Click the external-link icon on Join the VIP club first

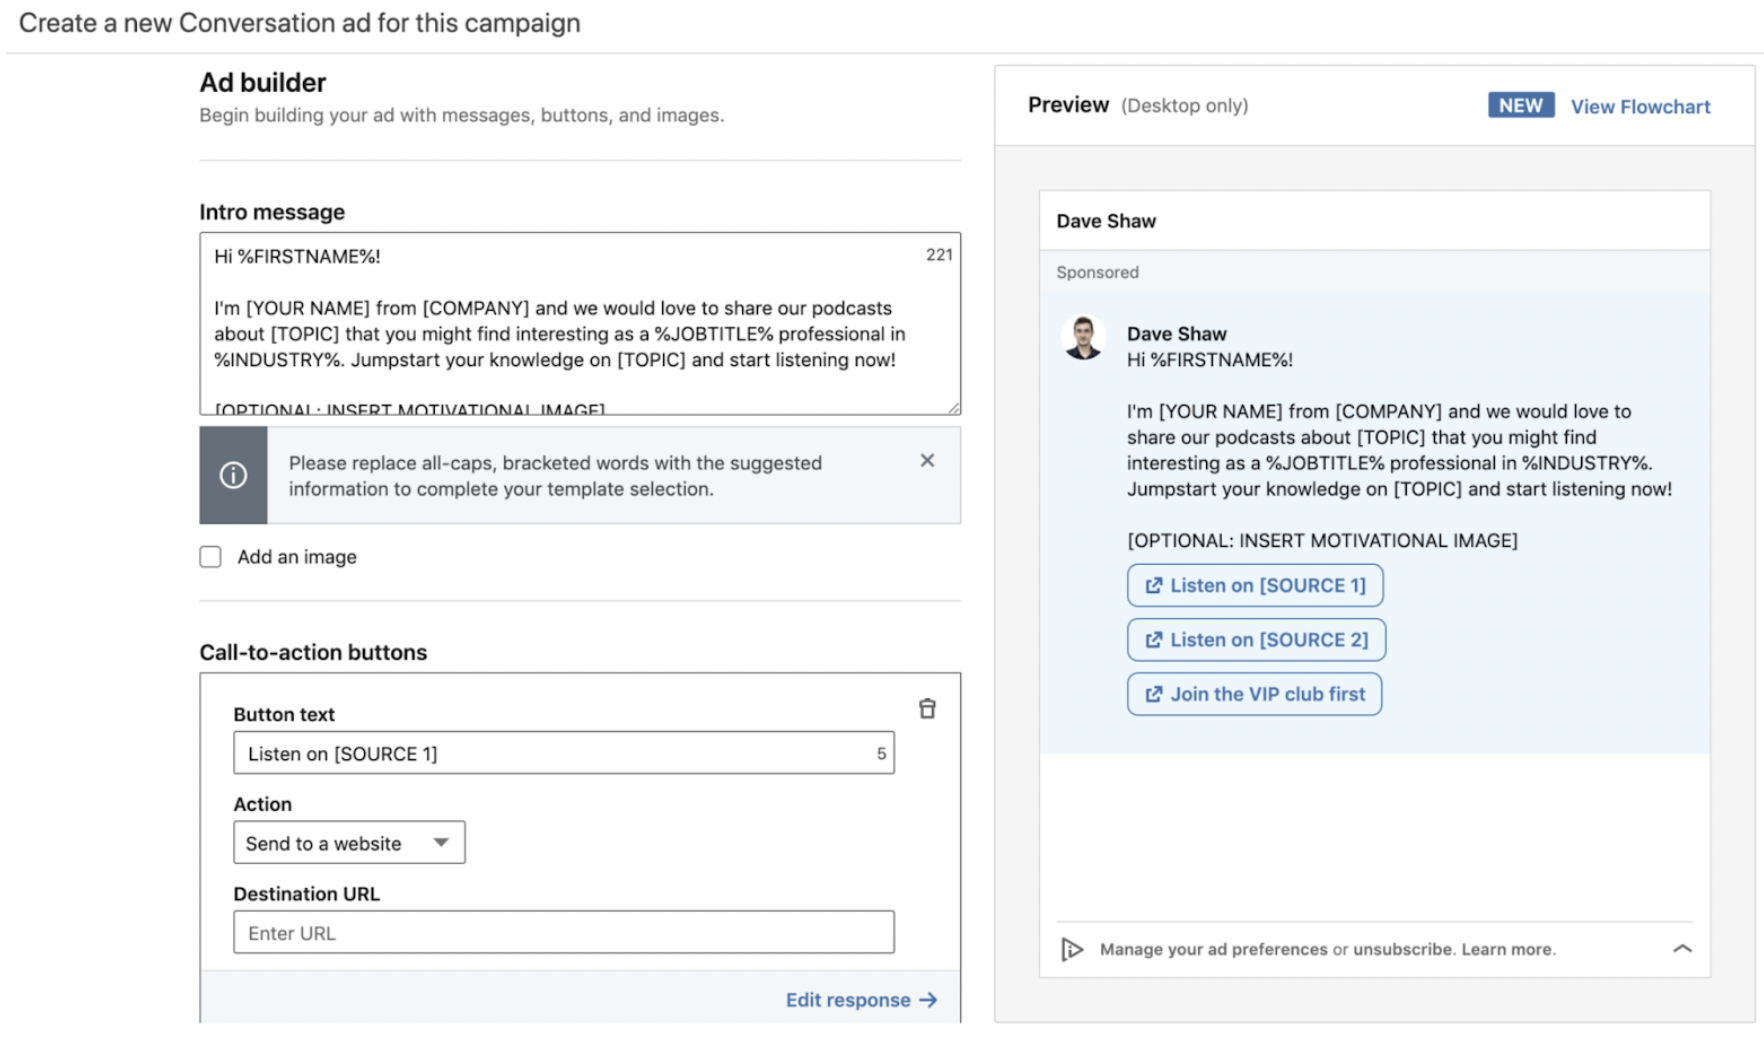tap(1154, 693)
